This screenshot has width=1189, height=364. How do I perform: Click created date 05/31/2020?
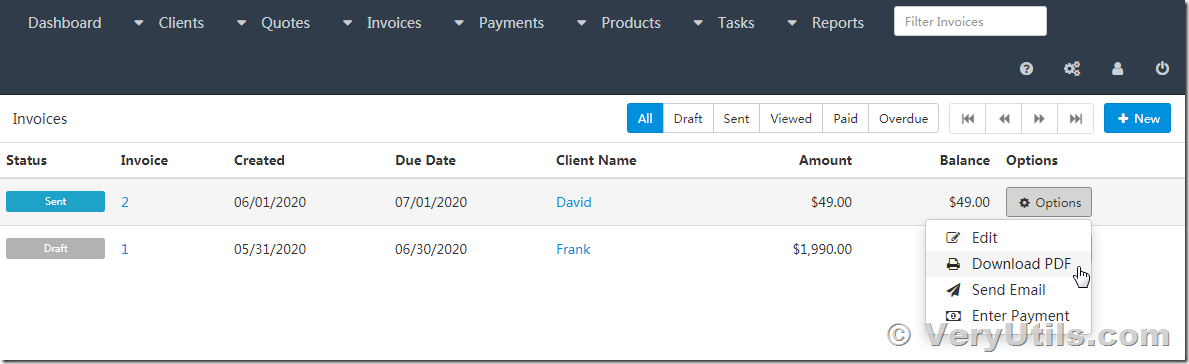(x=270, y=249)
